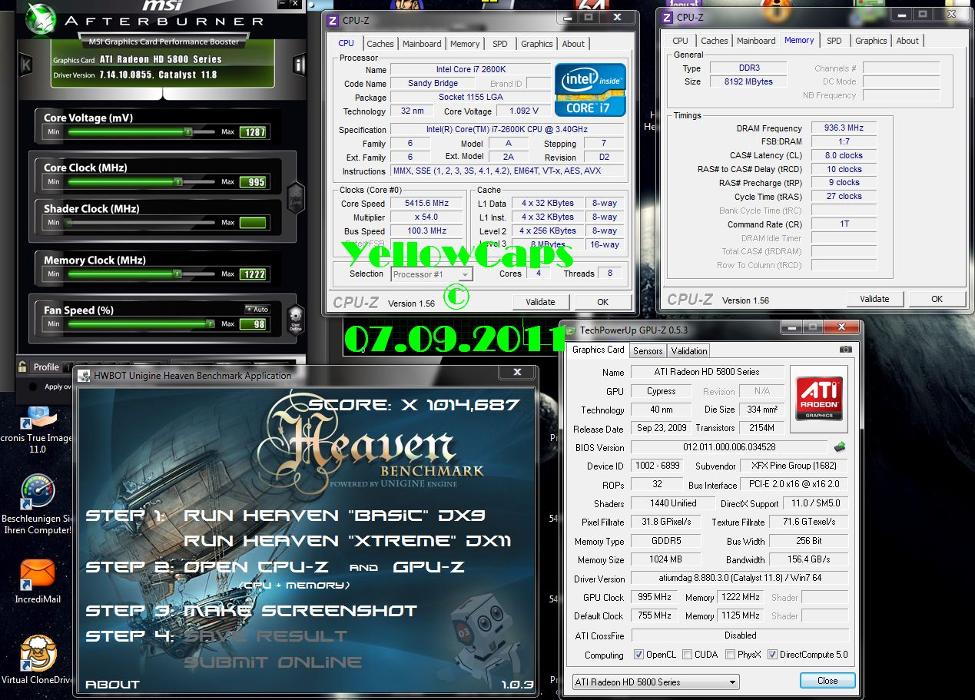Toggle the link clocks hexagon button in Afterburner

tap(295, 196)
